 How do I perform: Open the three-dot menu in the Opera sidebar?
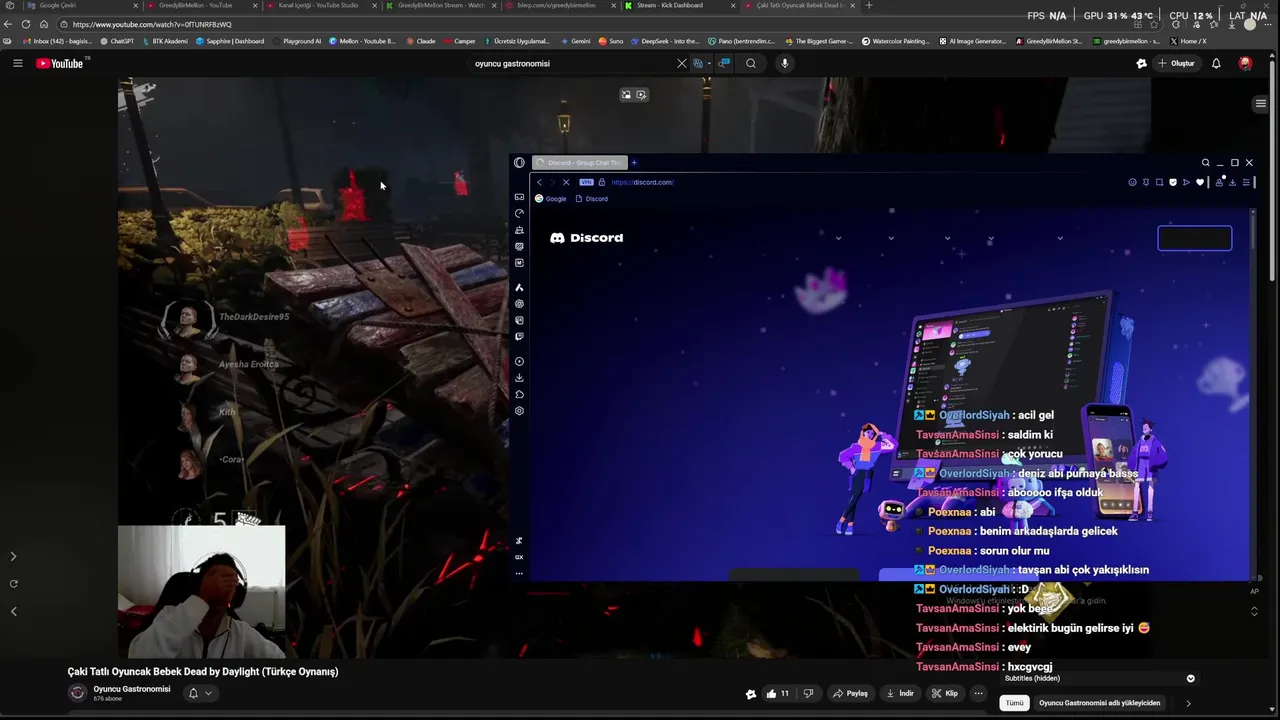pos(519,573)
